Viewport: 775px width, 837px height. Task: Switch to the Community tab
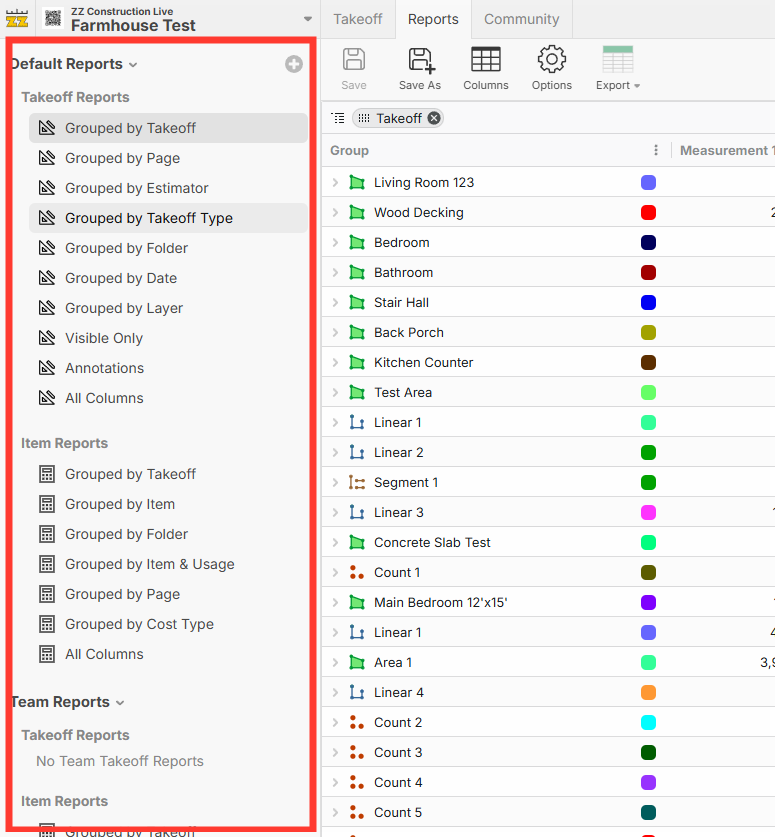pos(521,19)
